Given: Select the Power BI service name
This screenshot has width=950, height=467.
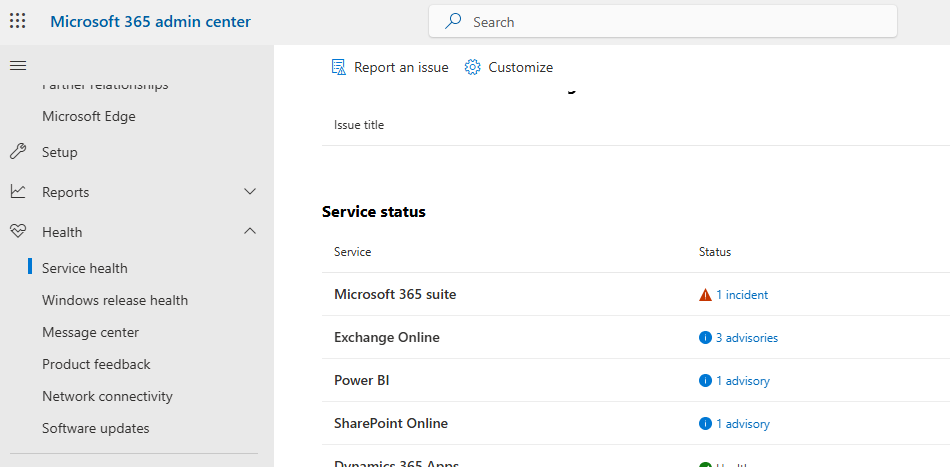Looking at the screenshot, I should coord(362,380).
